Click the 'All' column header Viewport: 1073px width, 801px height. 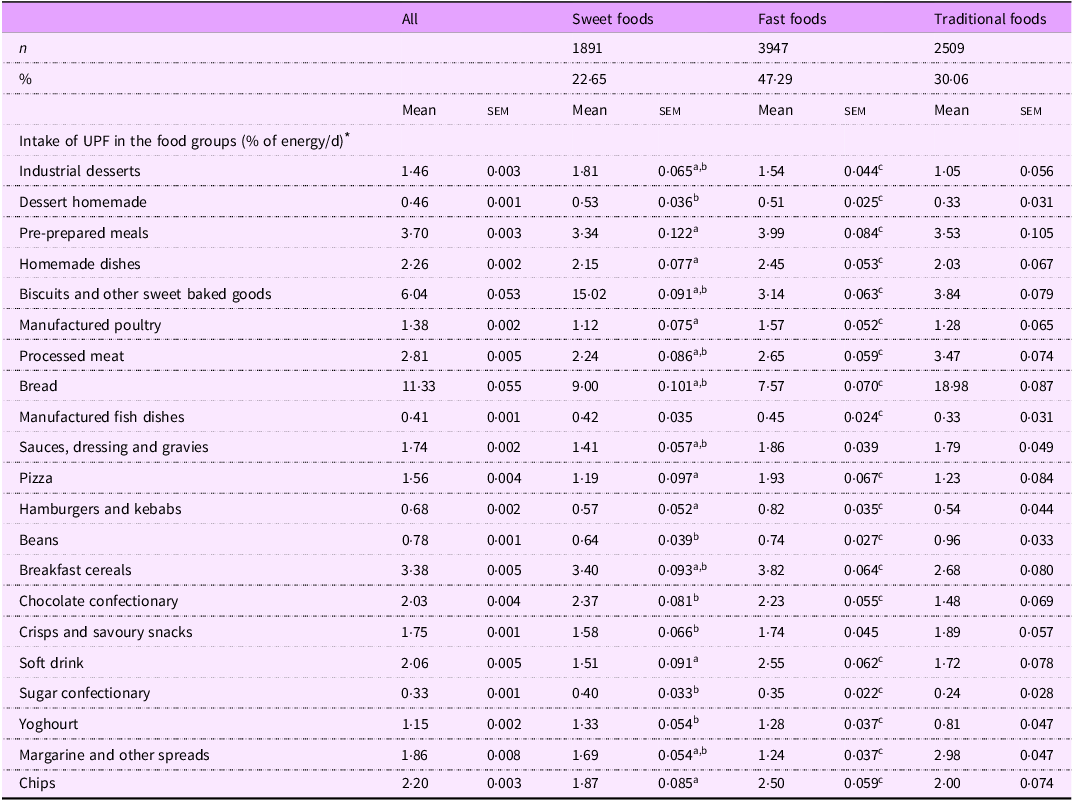[409, 18]
